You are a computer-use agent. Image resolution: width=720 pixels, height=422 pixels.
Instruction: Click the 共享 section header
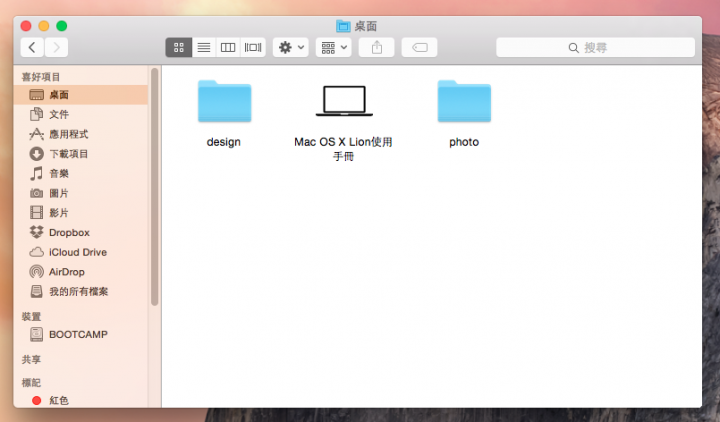pyautogui.click(x=31, y=360)
